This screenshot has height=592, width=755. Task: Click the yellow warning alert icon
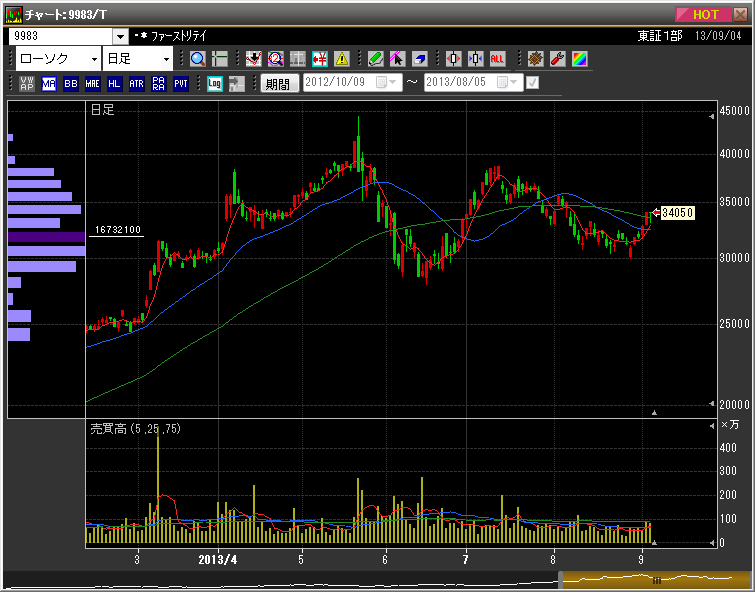click(342, 59)
